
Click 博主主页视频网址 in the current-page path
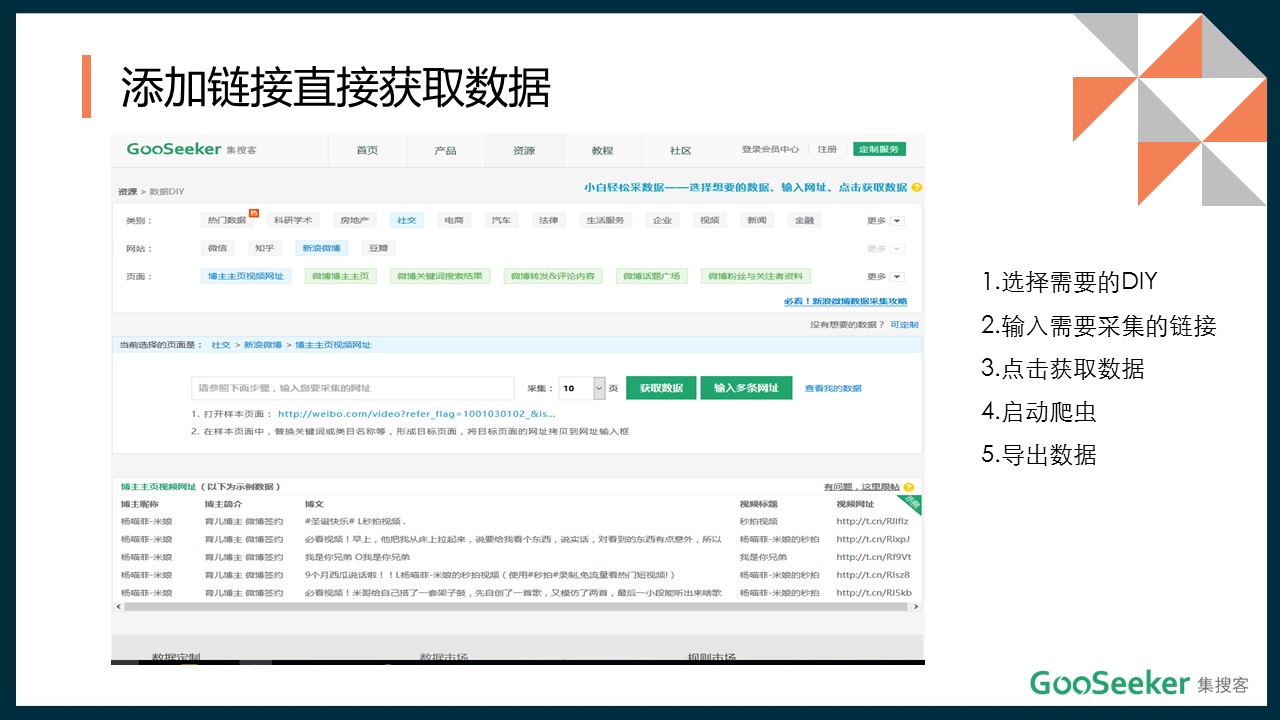pos(333,344)
